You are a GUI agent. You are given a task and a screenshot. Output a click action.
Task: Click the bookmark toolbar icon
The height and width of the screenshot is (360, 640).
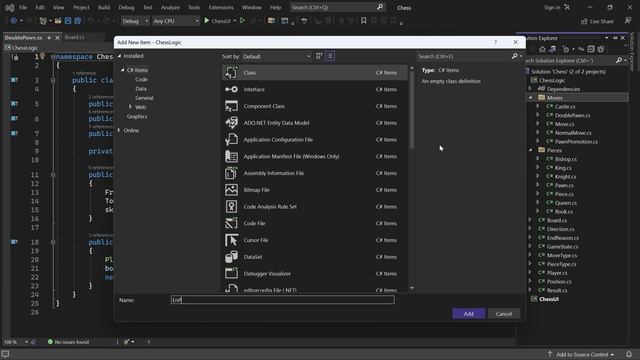pyautogui.click(x=363, y=20)
